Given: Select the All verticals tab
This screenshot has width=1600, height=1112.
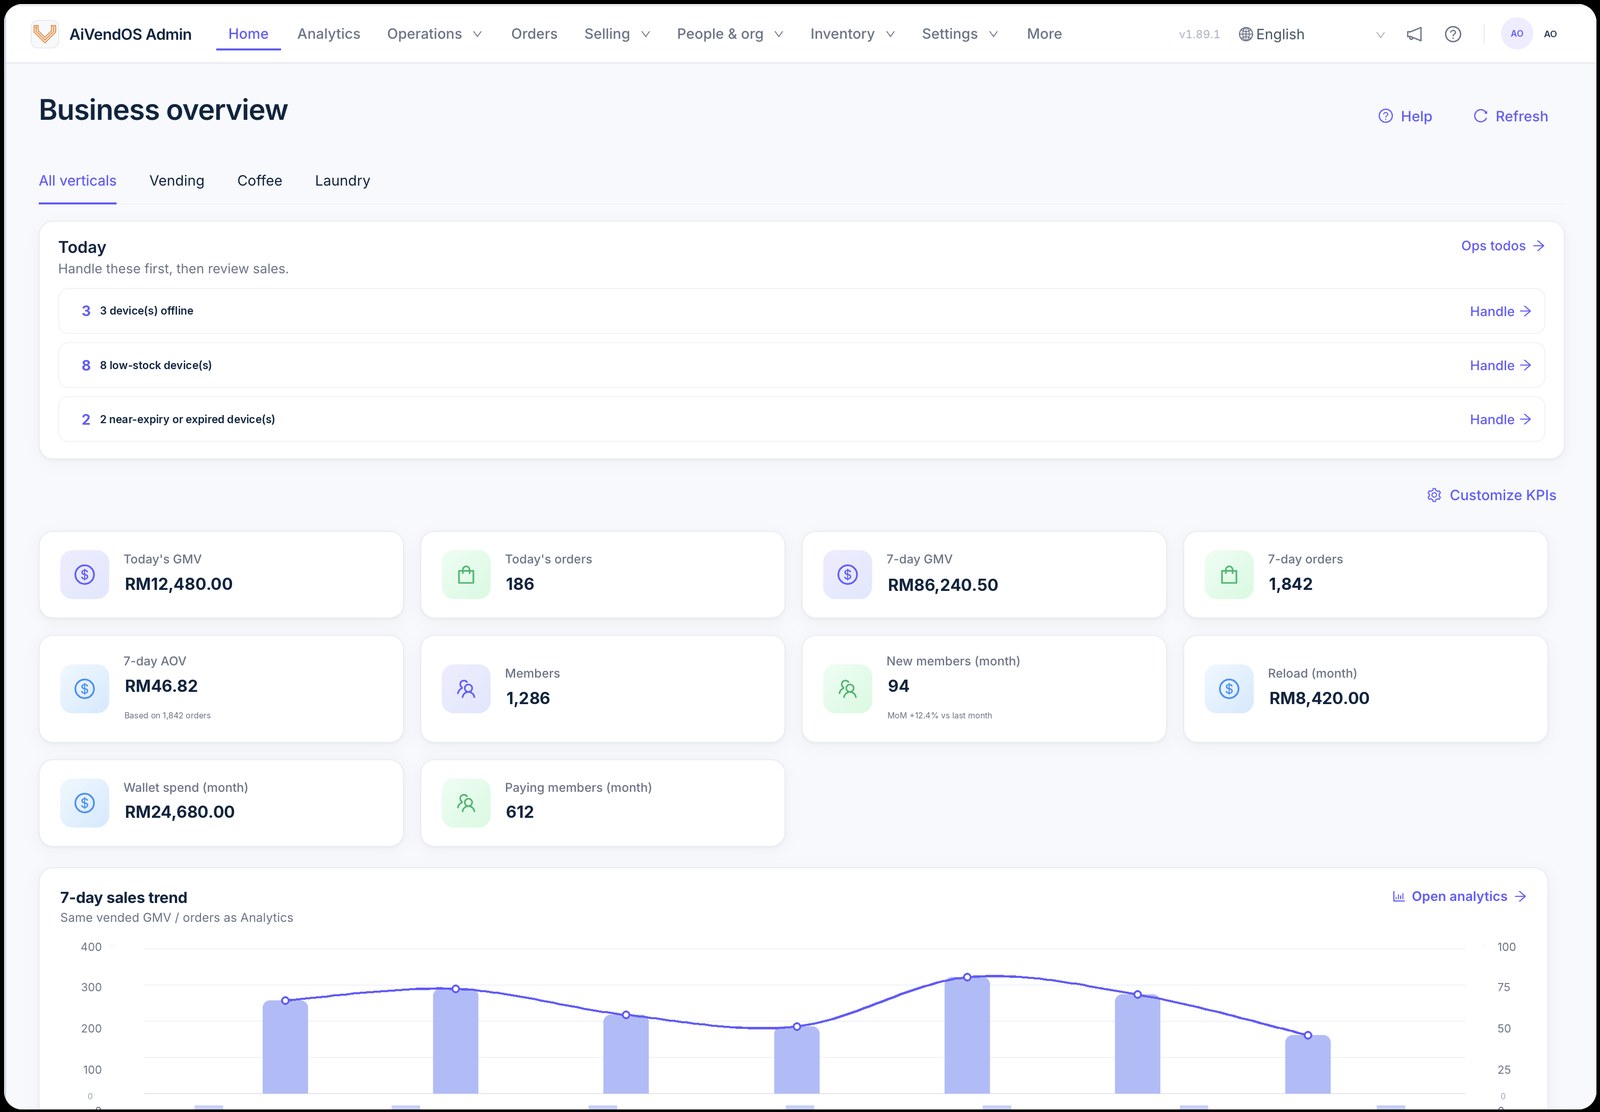Looking at the screenshot, I should (x=78, y=181).
